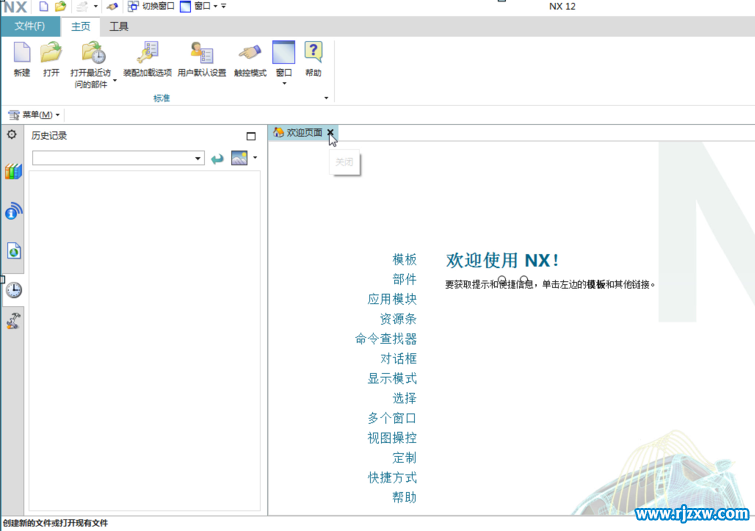Click the green return arrow in History panel
Viewport: 755px width, 531px height.
tap(217, 158)
